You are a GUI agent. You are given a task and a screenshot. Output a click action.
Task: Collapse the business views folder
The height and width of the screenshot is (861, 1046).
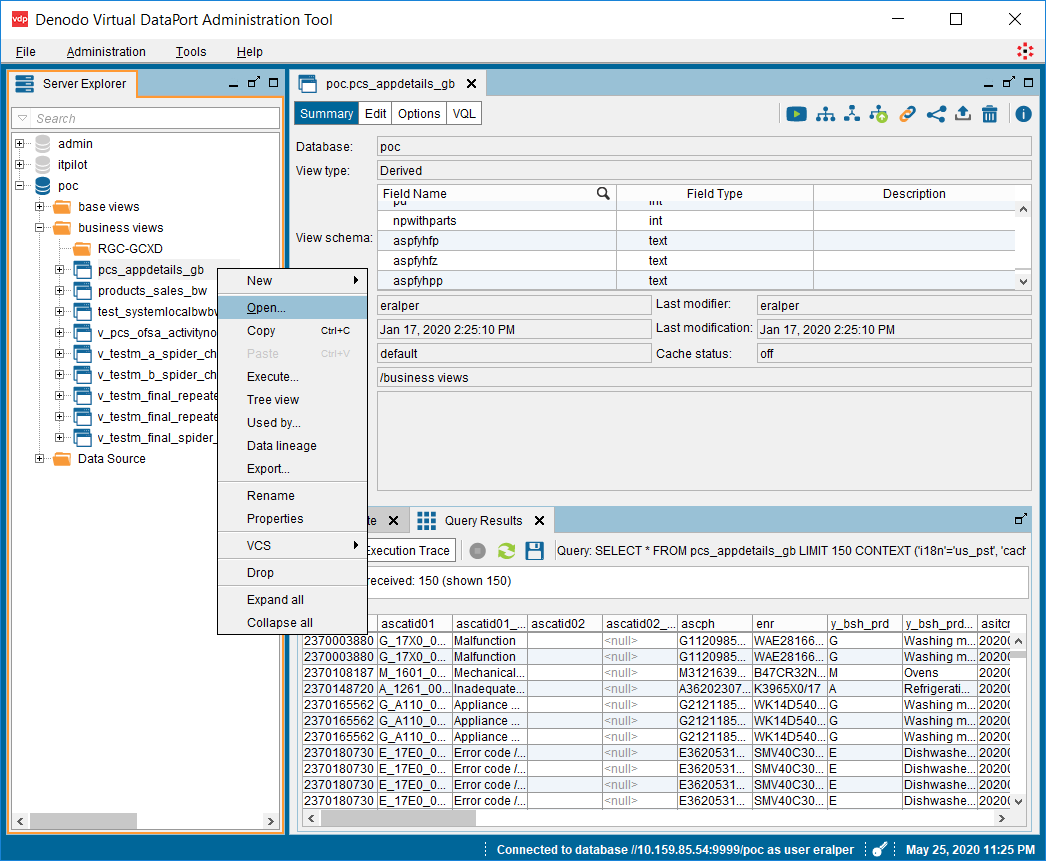(x=39, y=227)
